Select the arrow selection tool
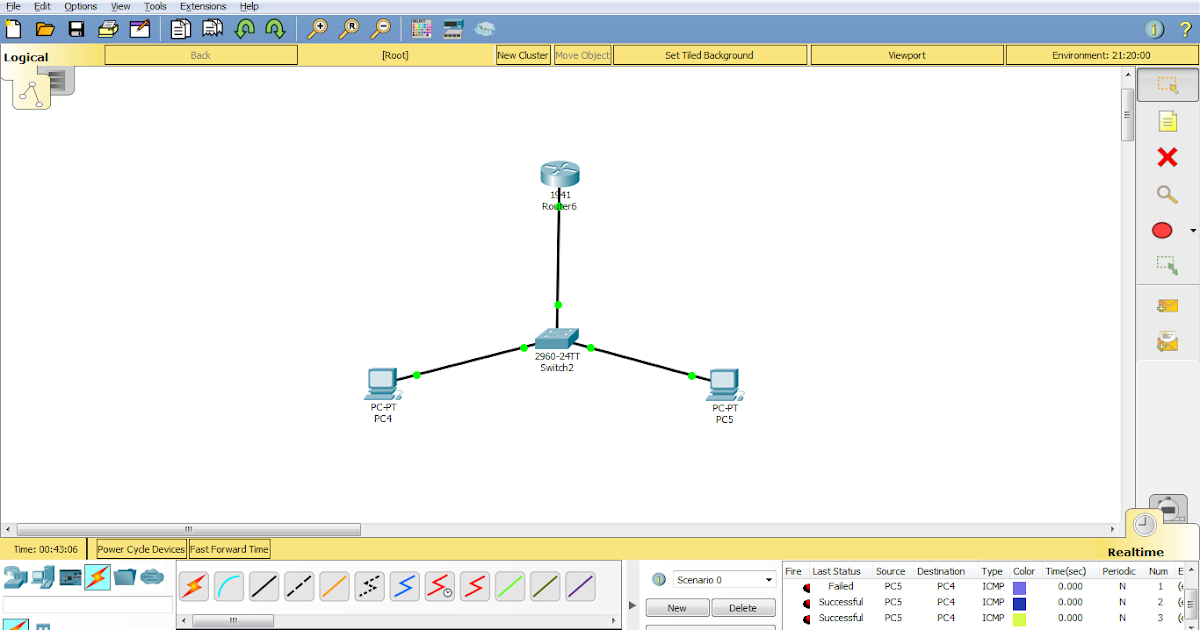This screenshot has width=1200, height=630. point(1167,84)
